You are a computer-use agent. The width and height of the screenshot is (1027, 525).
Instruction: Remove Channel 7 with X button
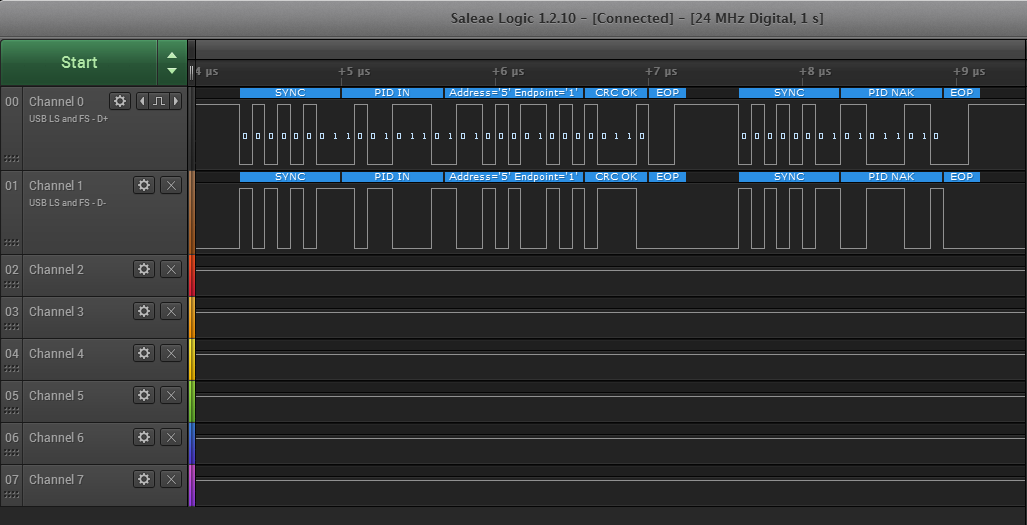point(171,479)
